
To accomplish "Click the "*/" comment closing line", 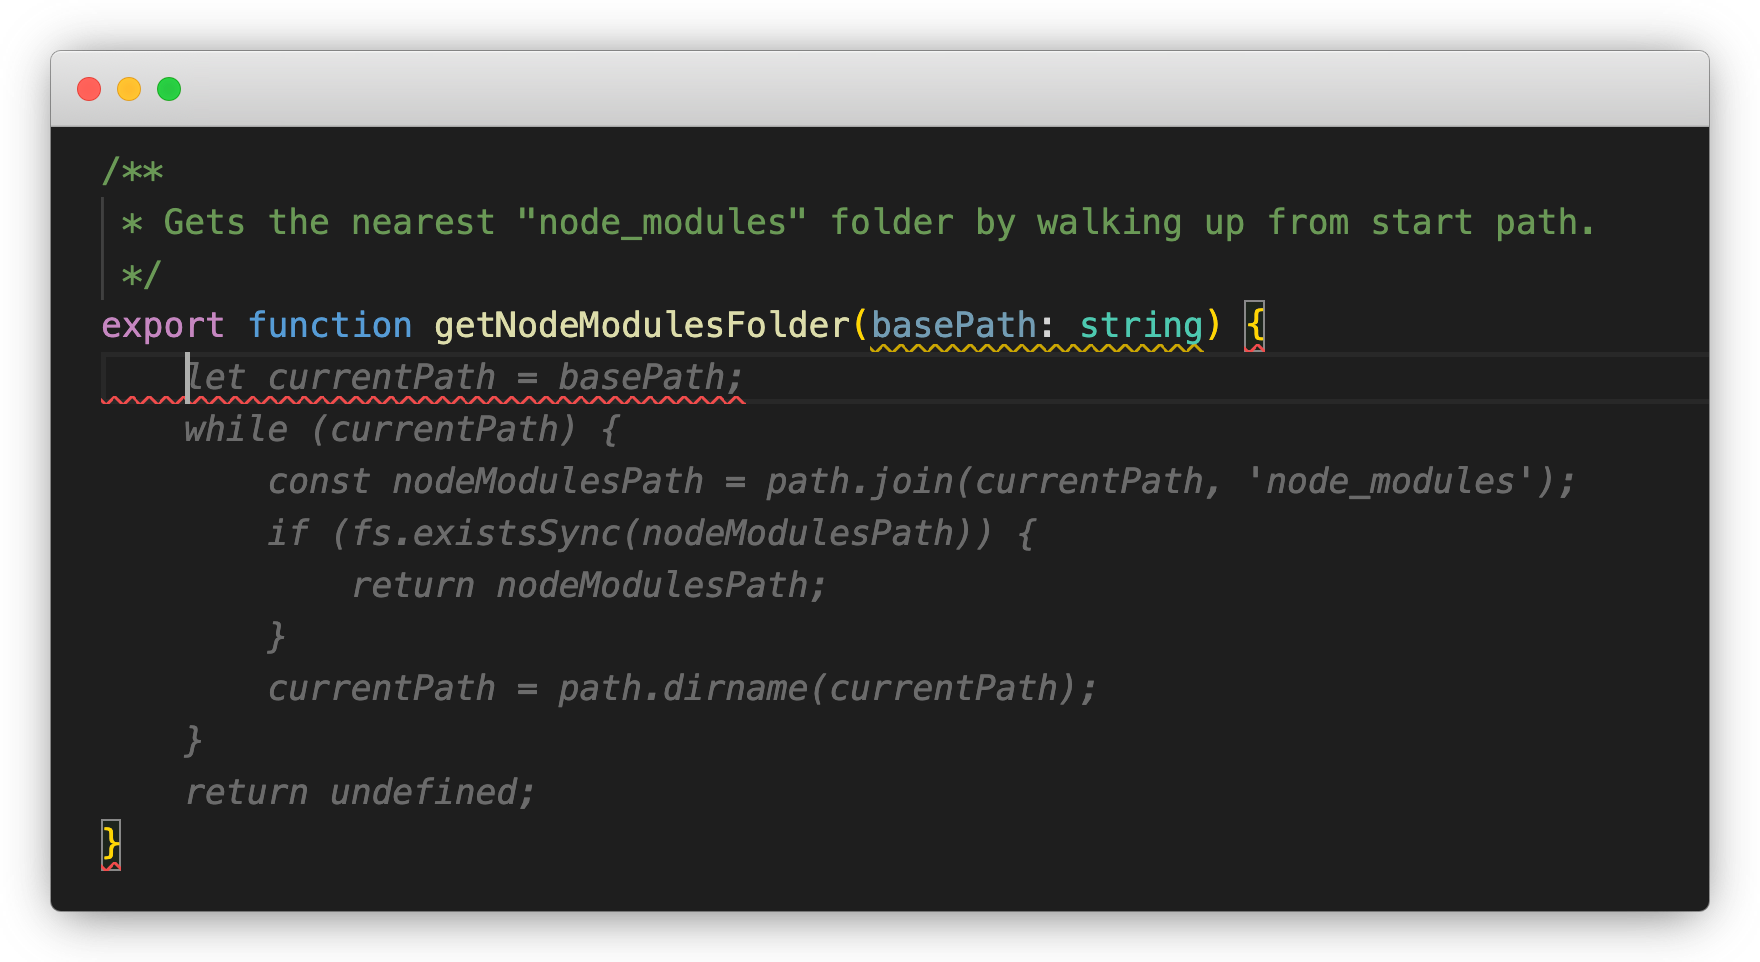I will pyautogui.click(x=141, y=275).
